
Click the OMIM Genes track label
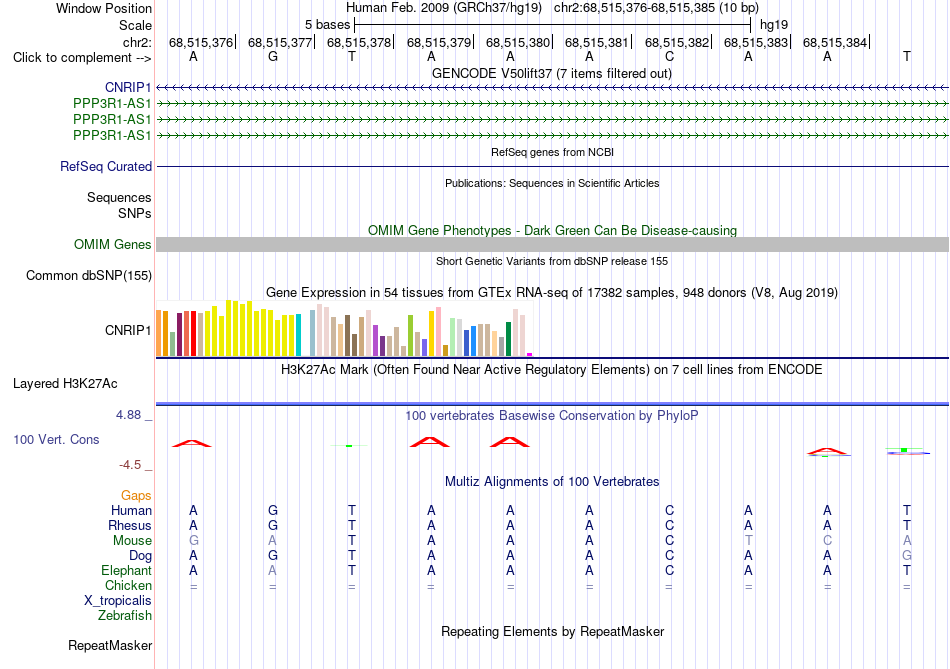pos(113,244)
